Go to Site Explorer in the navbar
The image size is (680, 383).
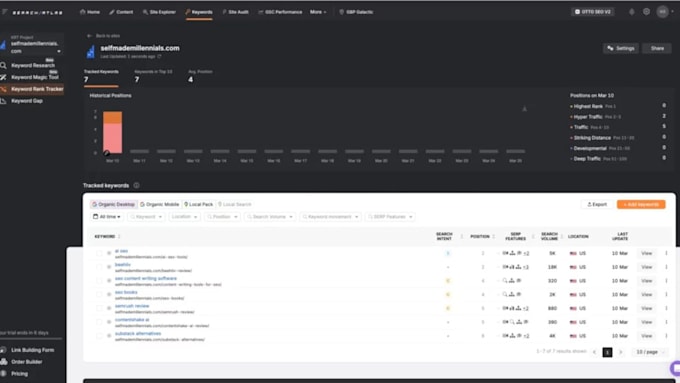click(x=159, y=12)
